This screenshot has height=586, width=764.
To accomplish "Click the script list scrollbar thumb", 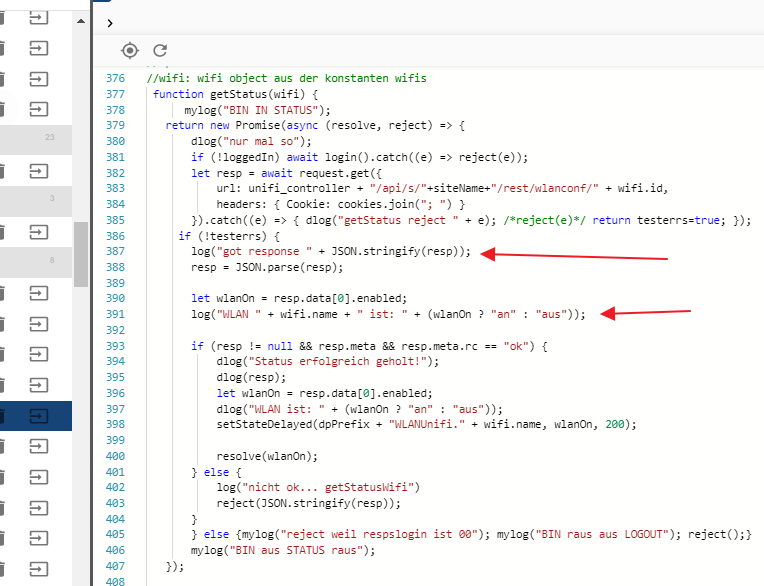I will (81, 254).
